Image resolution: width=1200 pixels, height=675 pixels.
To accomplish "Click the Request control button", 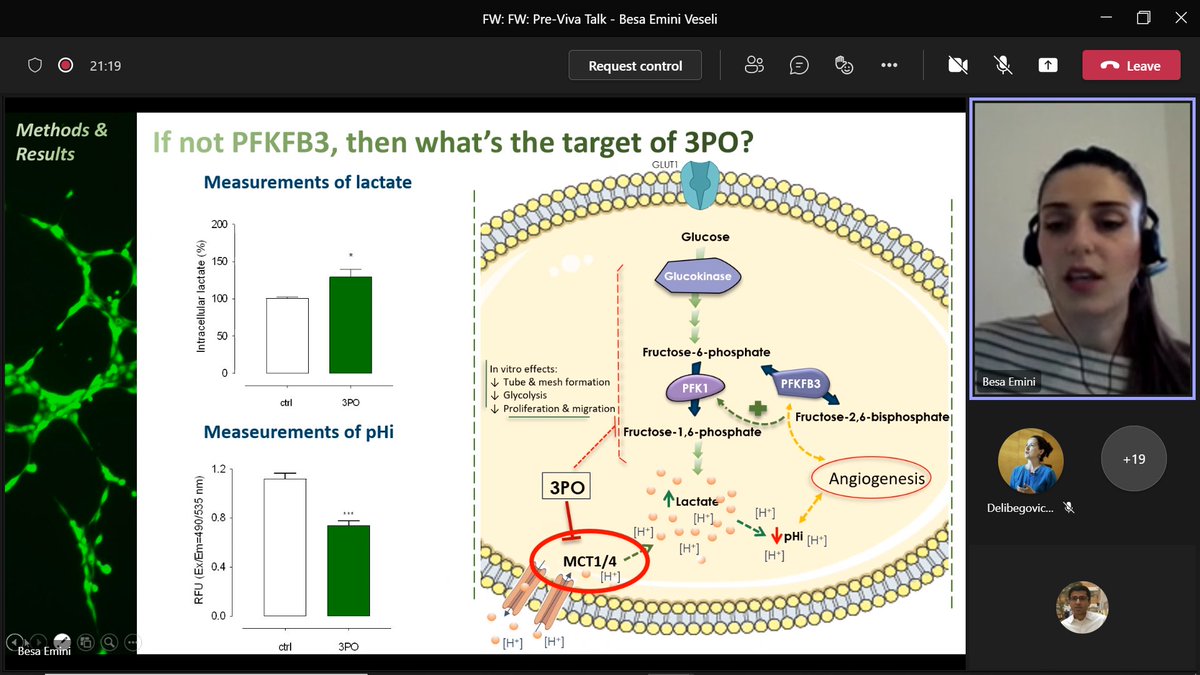I will (635, 66).
